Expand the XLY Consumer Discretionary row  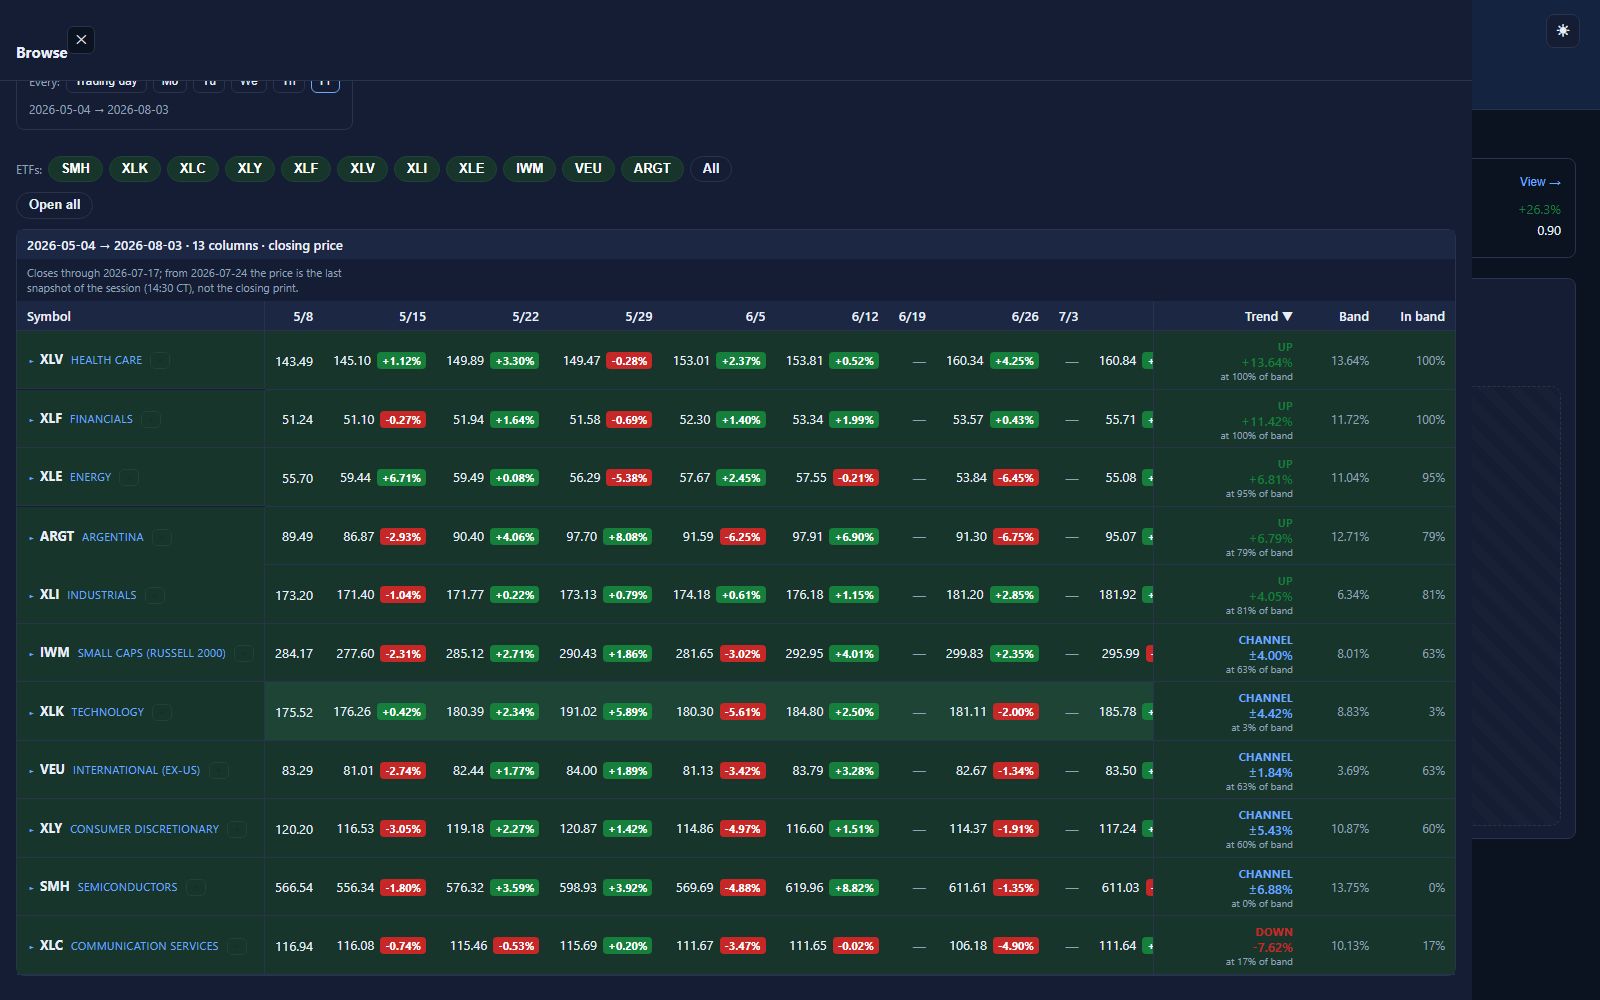click(x=31, y=829)
